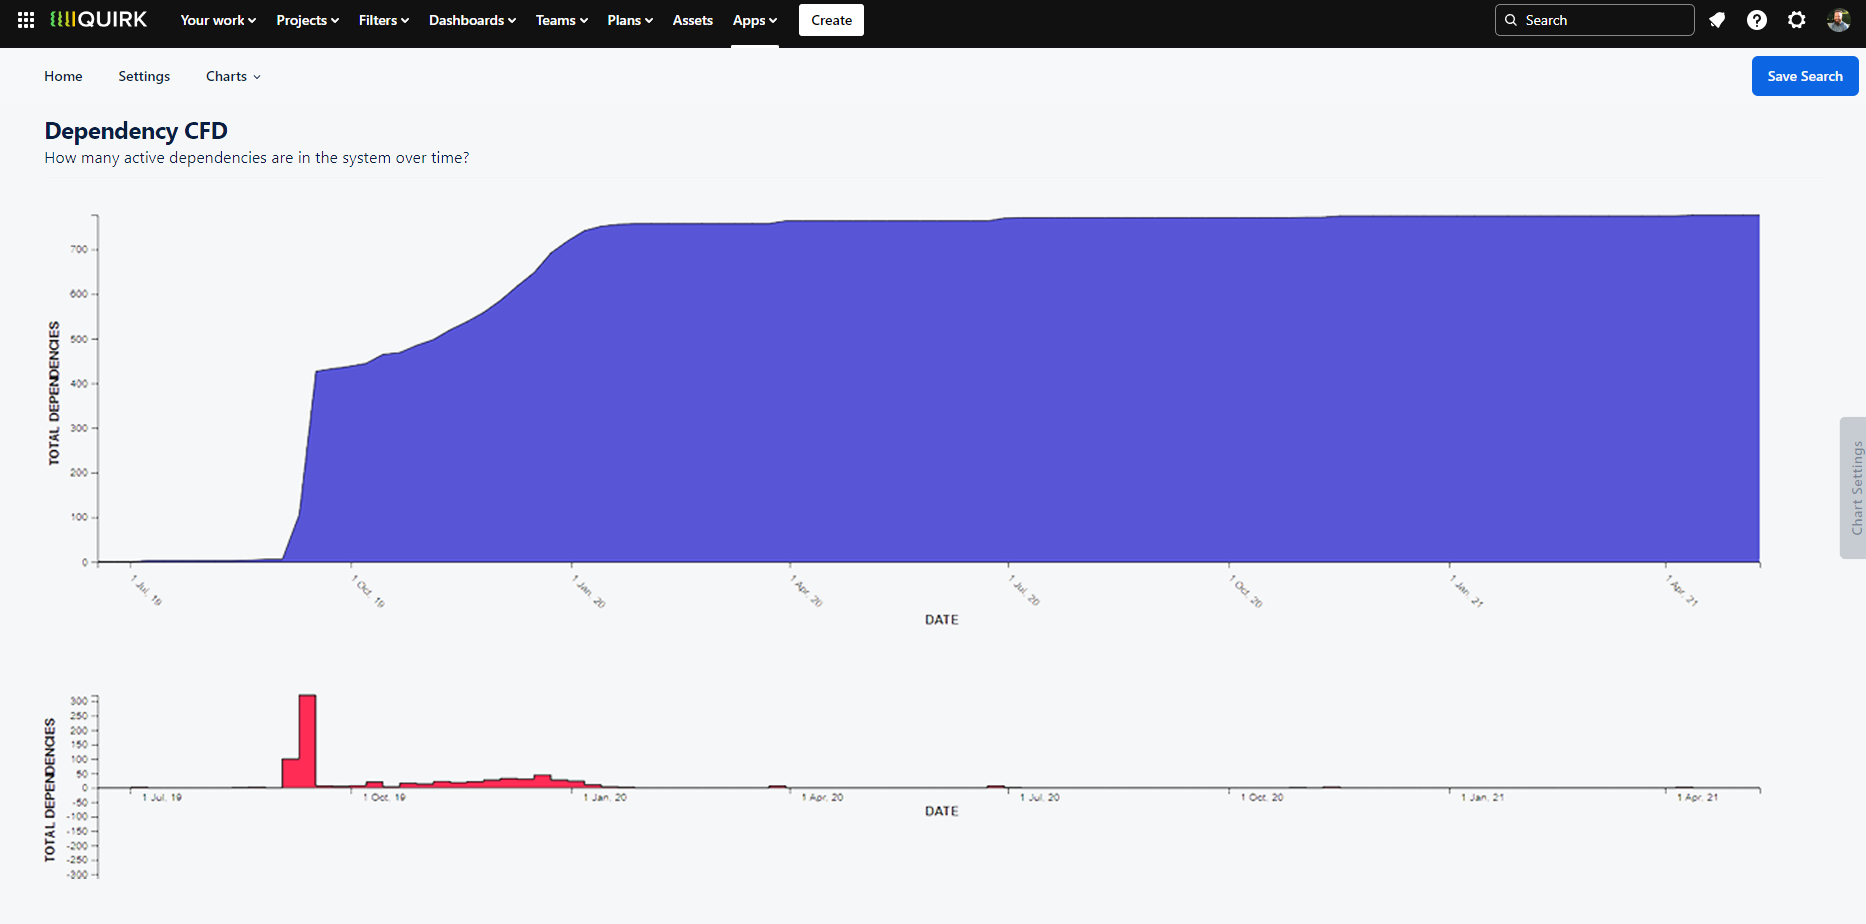Click the '1 Oct. 19' label on lower chart
Screen dimensions: 1866x924
point(385,797)
